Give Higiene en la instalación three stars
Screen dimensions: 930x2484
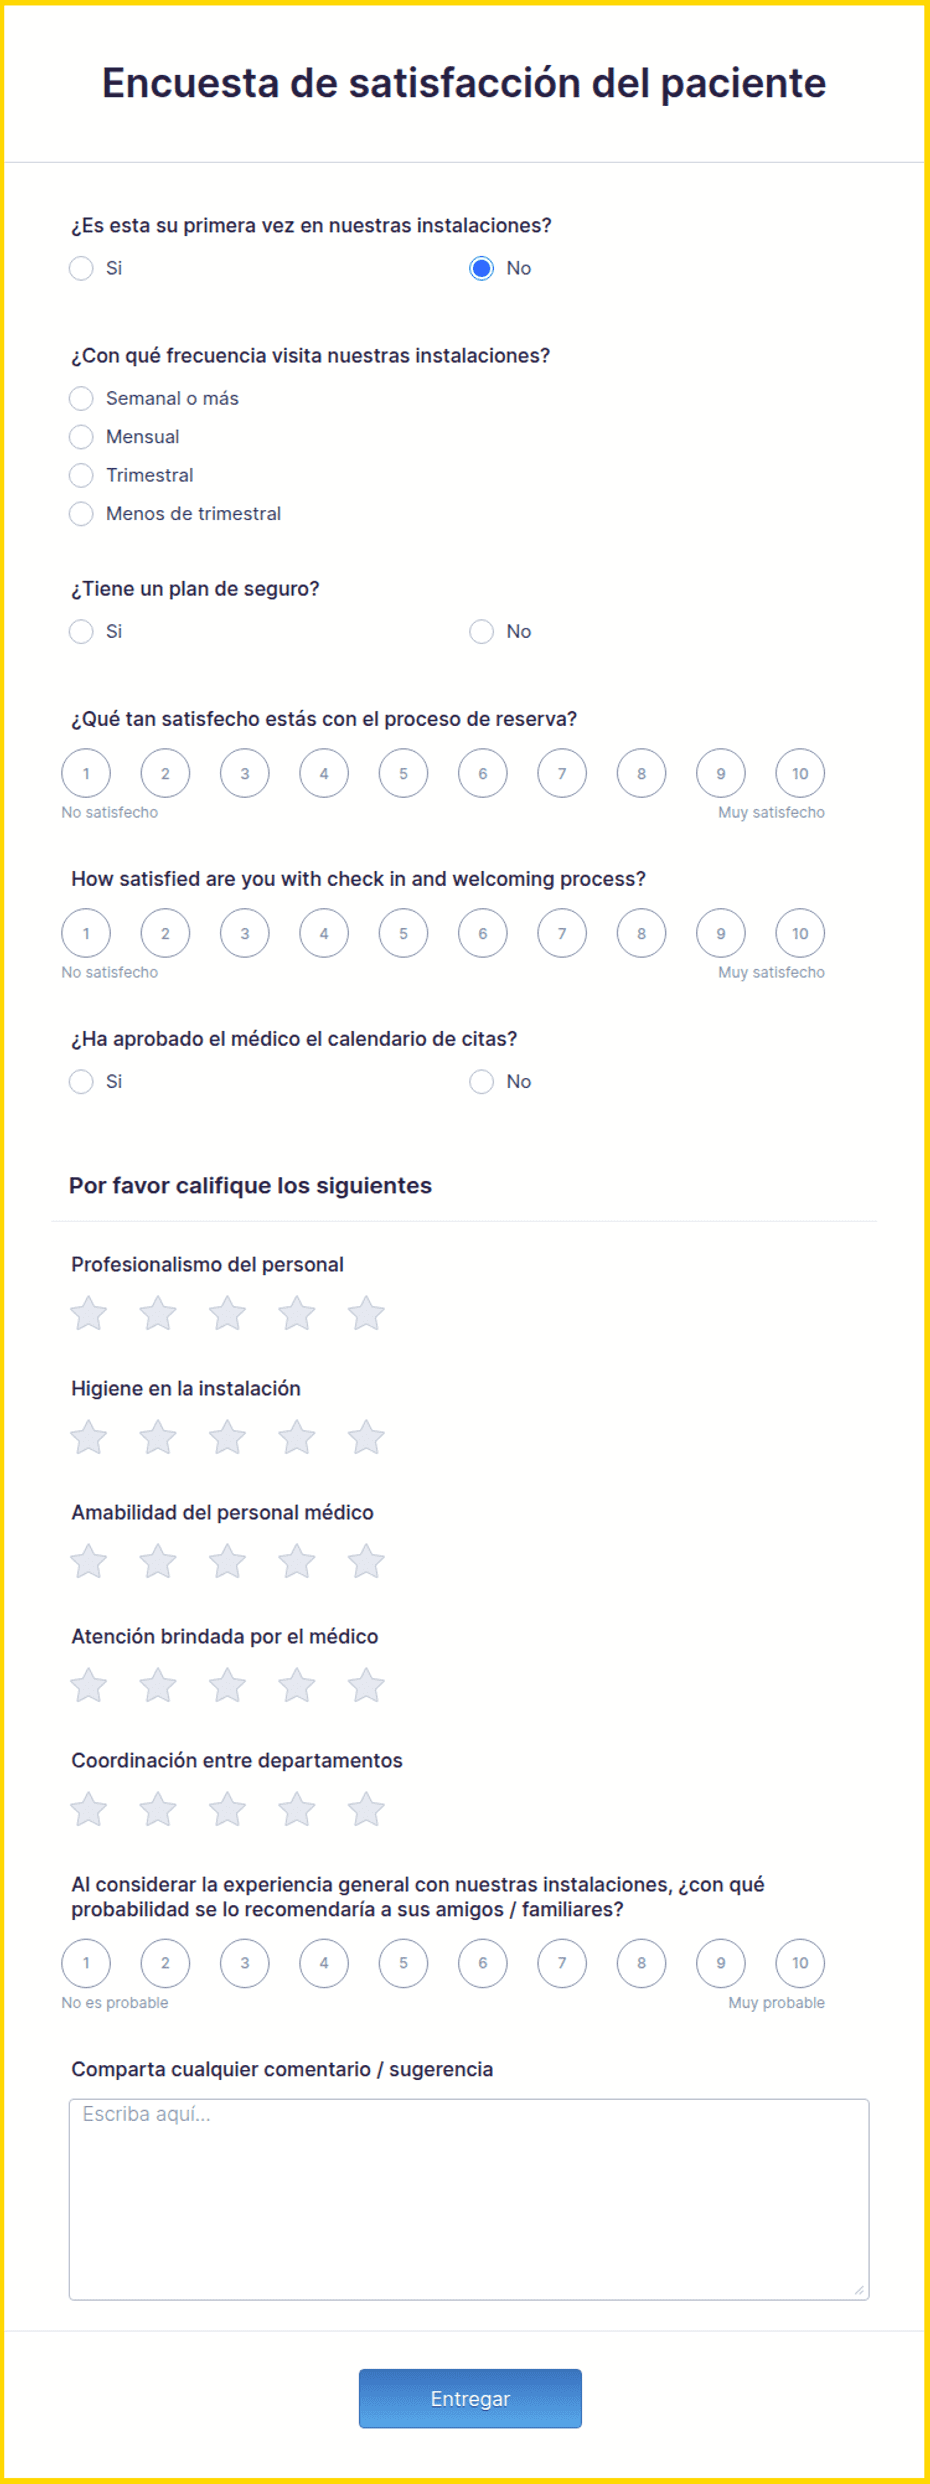pyautogui.click(x=227, y=1437)
